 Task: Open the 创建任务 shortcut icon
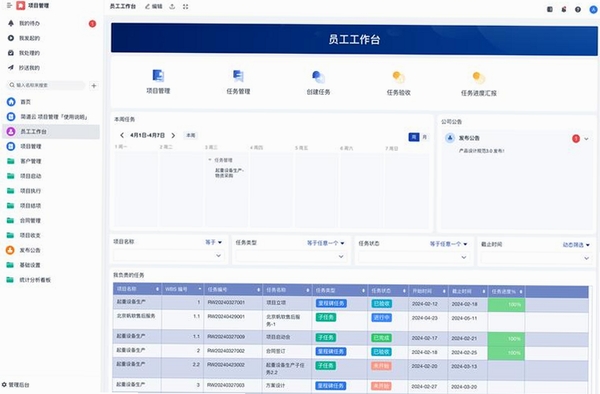(318, 83)
